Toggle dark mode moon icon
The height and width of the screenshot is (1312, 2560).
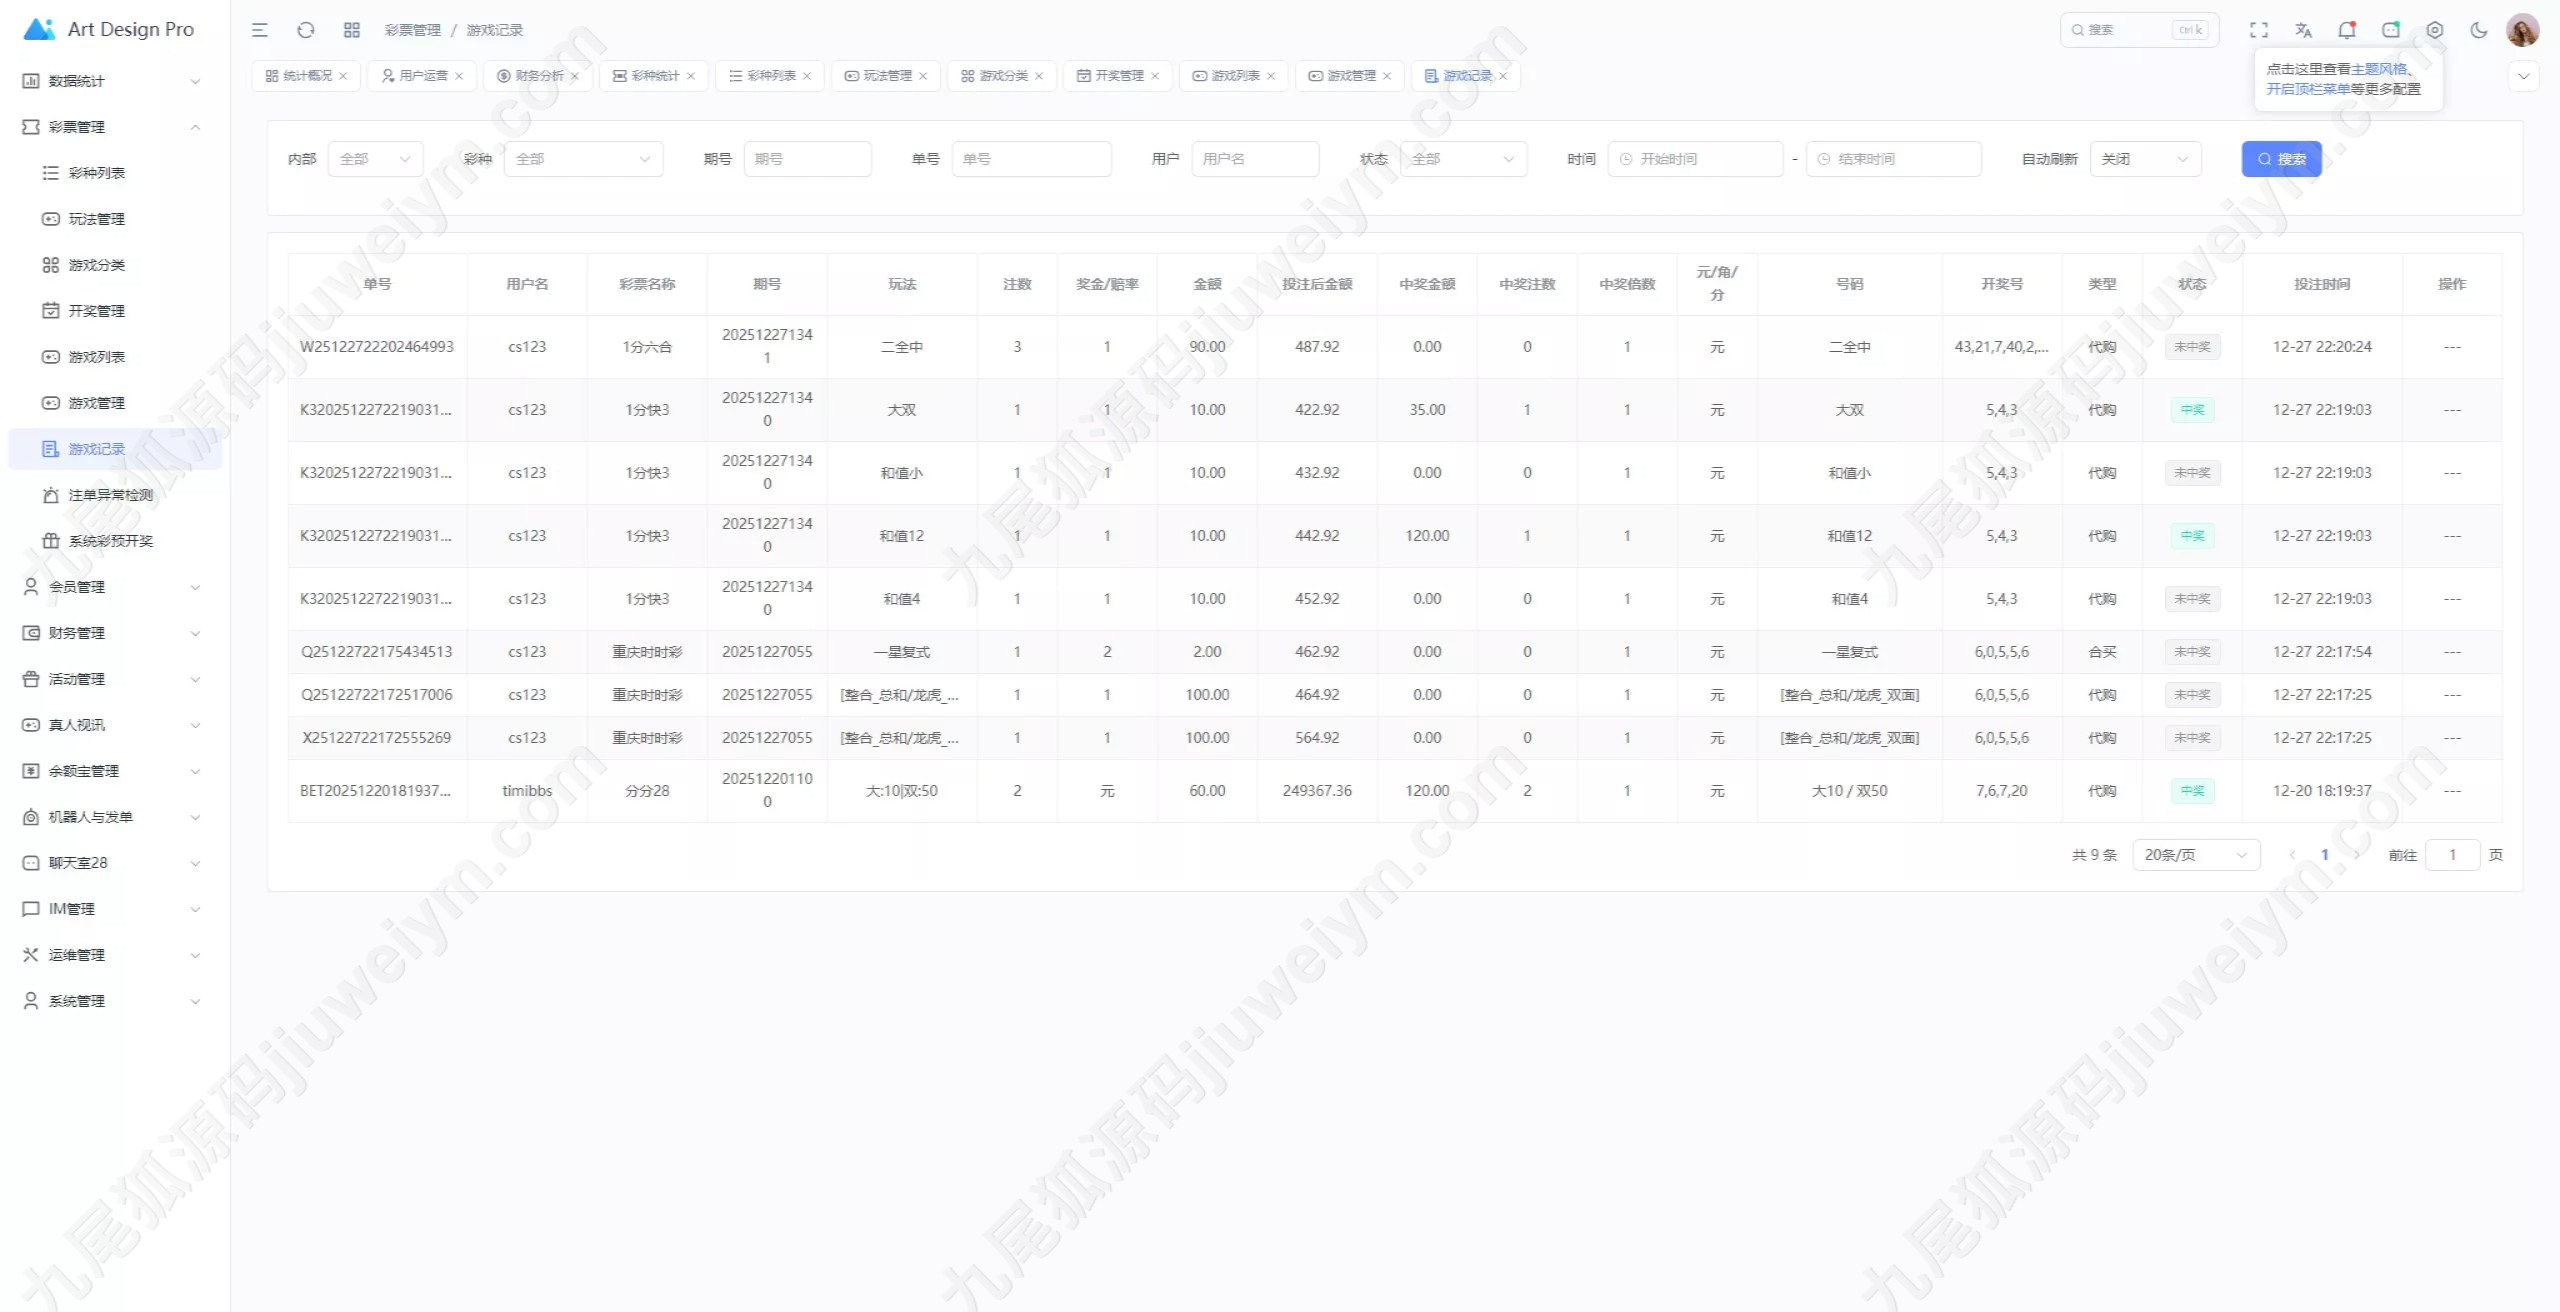click(x=2479, y=30)
